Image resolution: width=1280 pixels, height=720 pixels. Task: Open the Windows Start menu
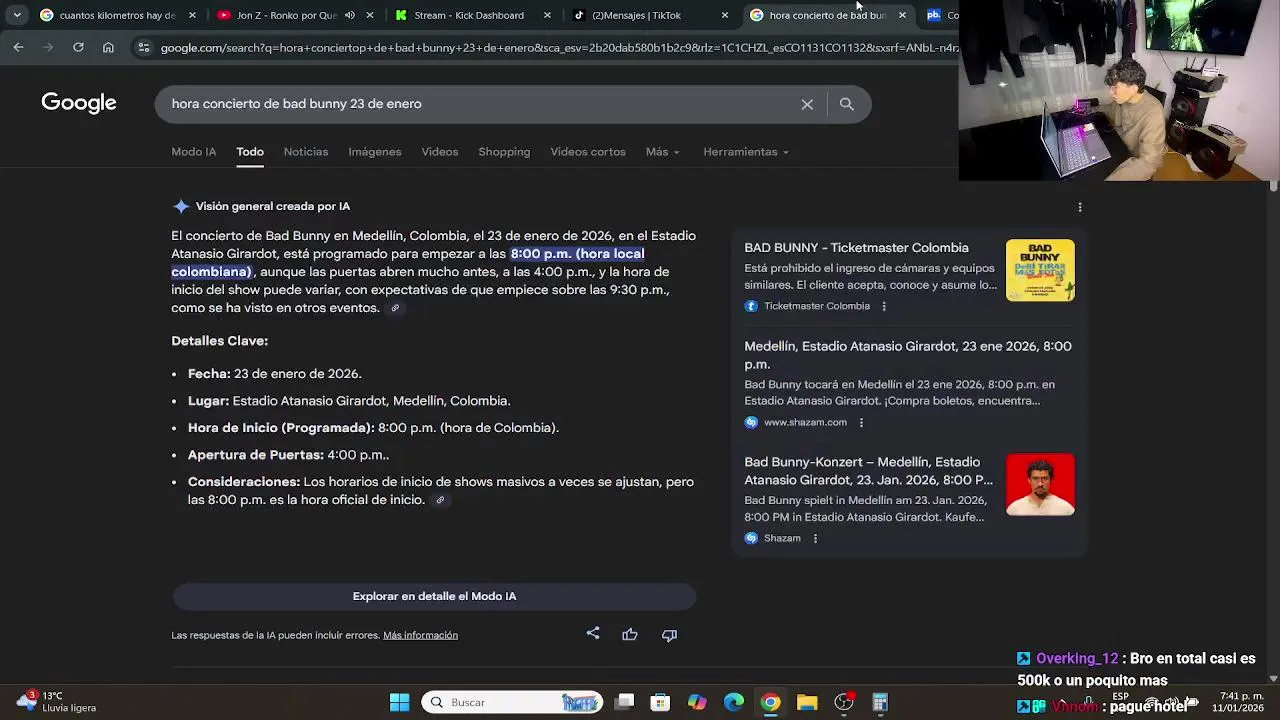399,702
